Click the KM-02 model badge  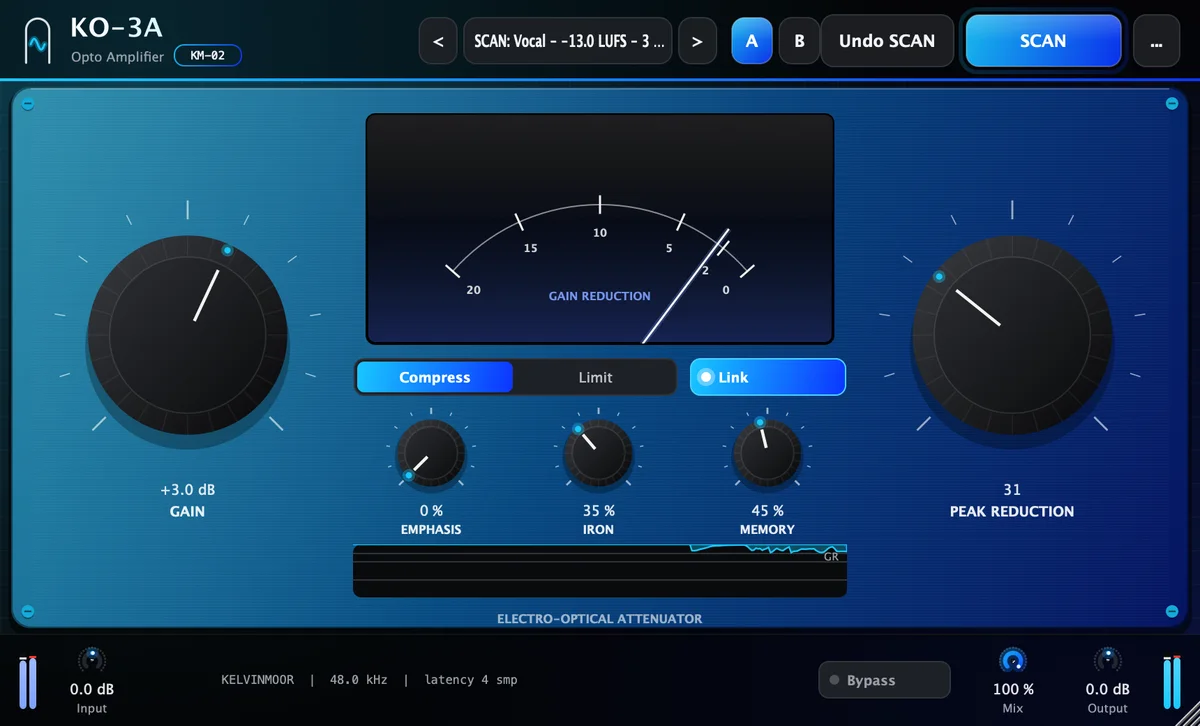[x=208, y=56]
